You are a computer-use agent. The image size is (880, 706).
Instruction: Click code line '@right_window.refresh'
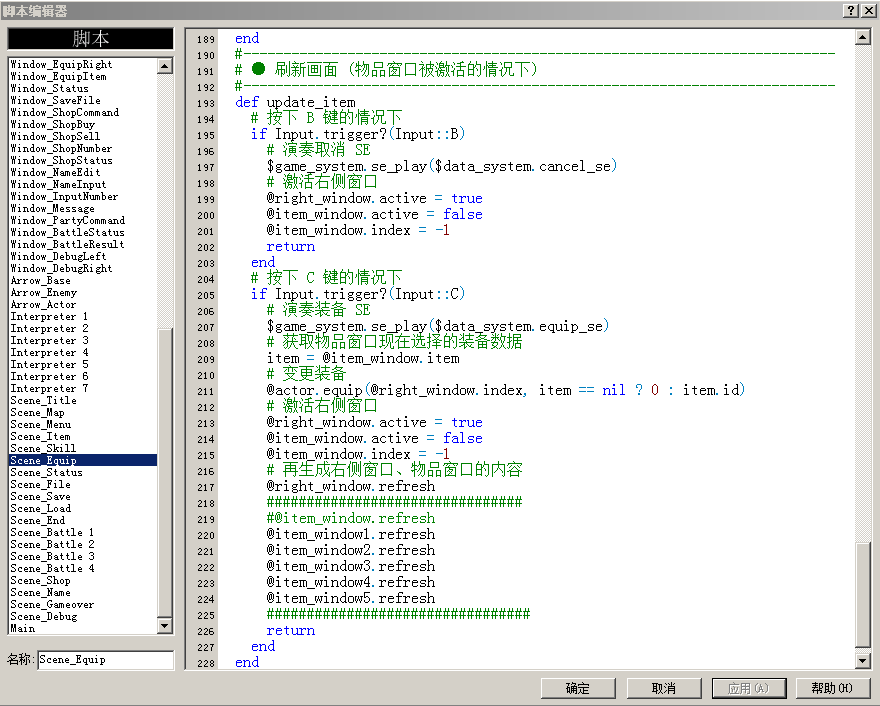pos(351,487)
